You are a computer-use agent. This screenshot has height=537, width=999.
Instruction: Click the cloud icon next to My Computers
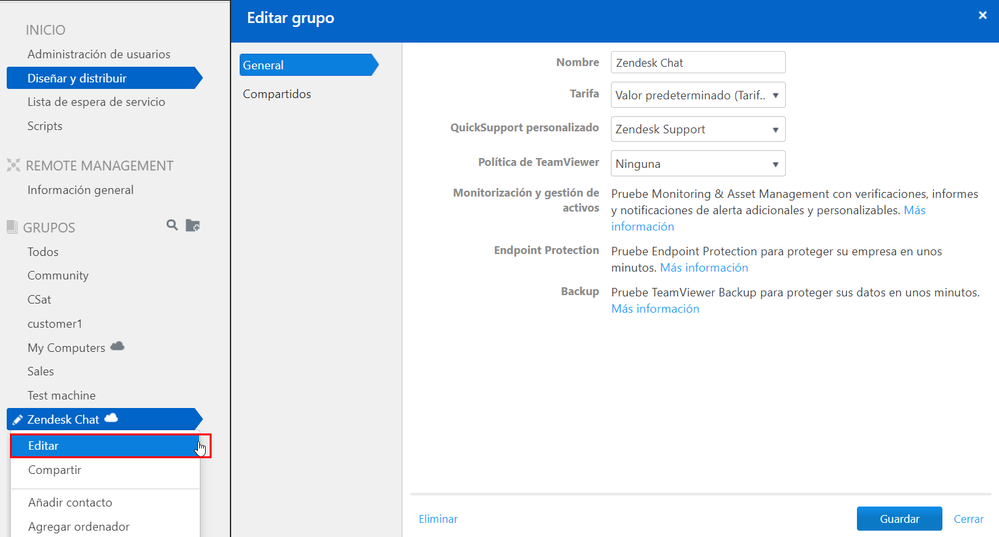coord(117,347)
